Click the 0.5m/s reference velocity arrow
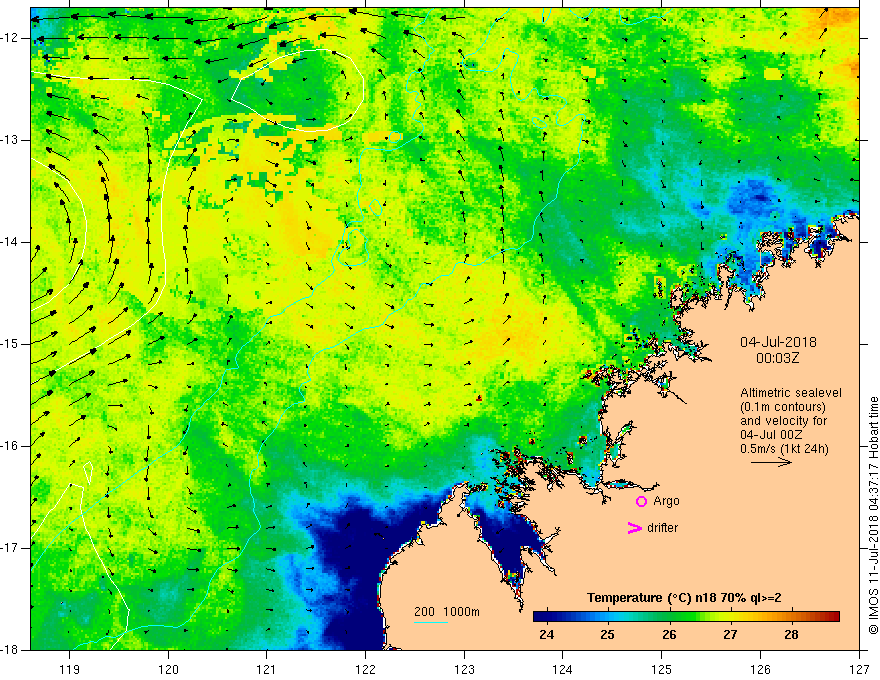This screenshot has height=680, width=880. (771, 462)
